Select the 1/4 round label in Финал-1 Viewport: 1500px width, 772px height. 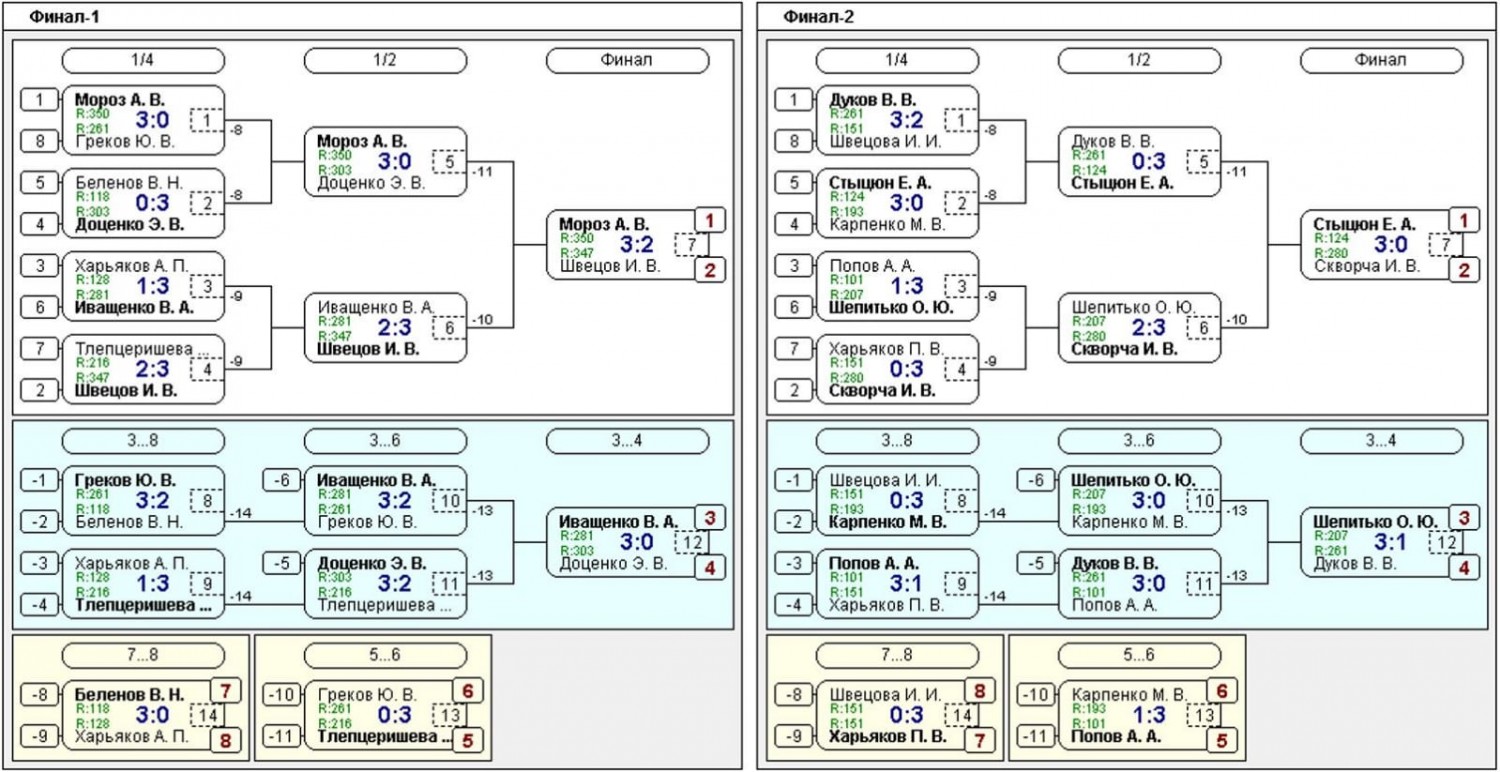point(143,60)
